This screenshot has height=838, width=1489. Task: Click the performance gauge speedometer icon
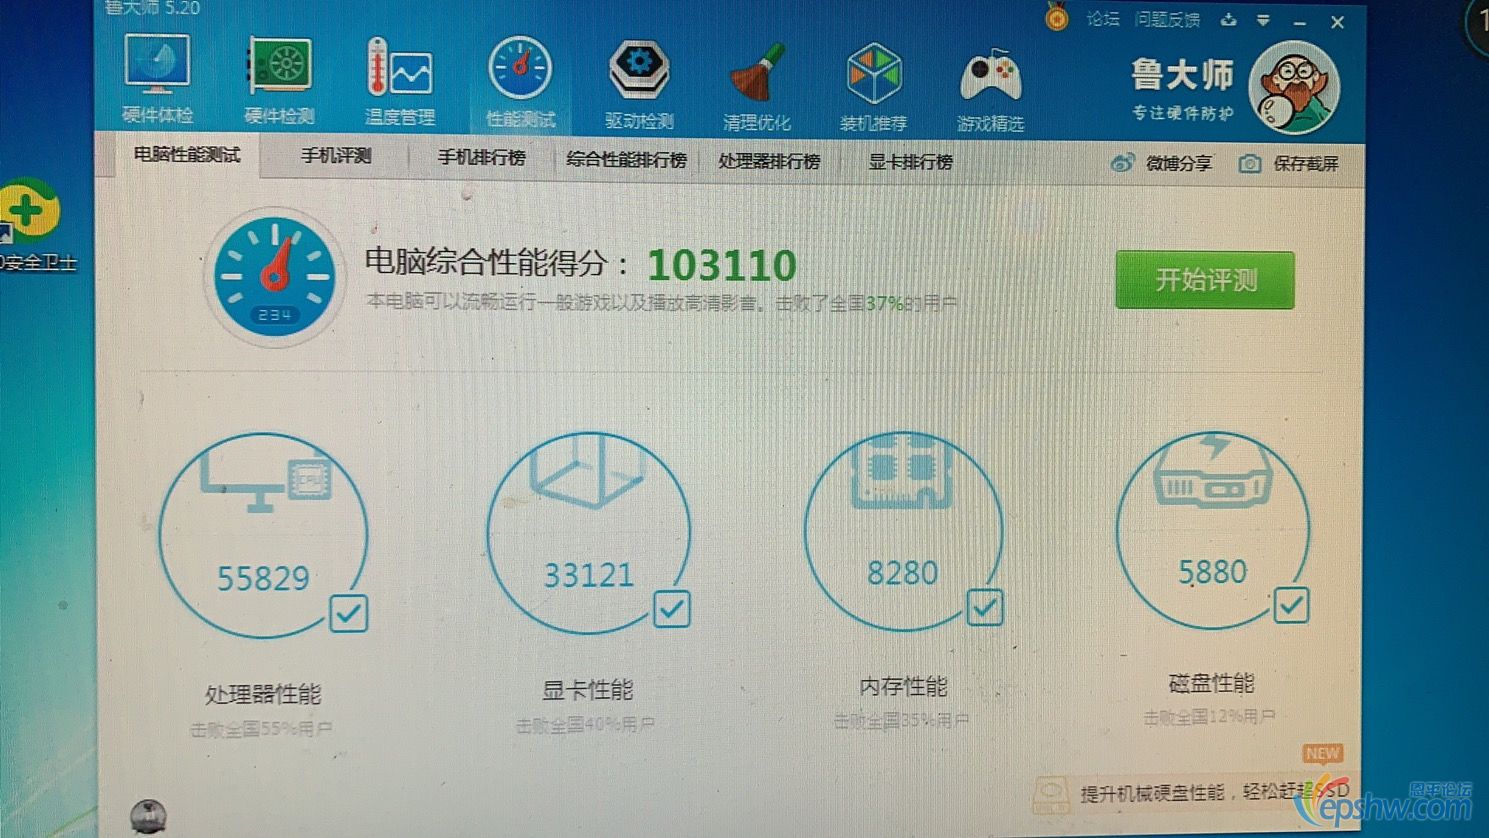click(x=274, y=276)
